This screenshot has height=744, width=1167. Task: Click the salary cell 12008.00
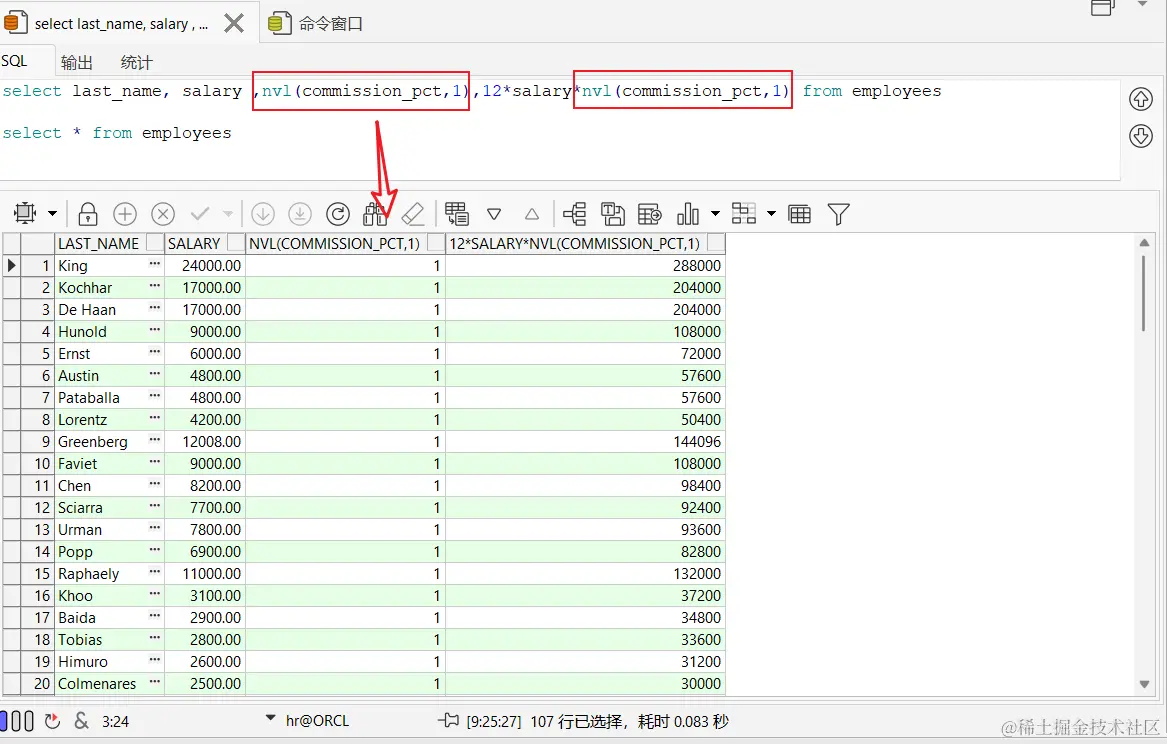point(205,441)
